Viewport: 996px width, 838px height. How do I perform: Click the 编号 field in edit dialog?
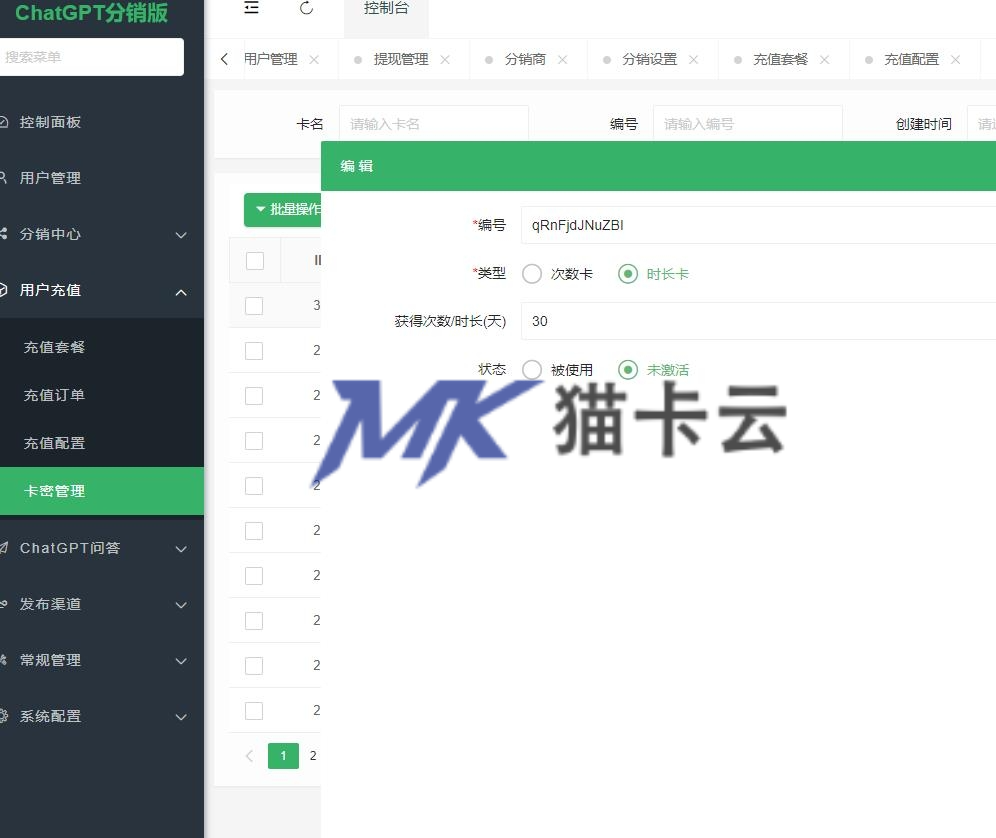point(758,225)
